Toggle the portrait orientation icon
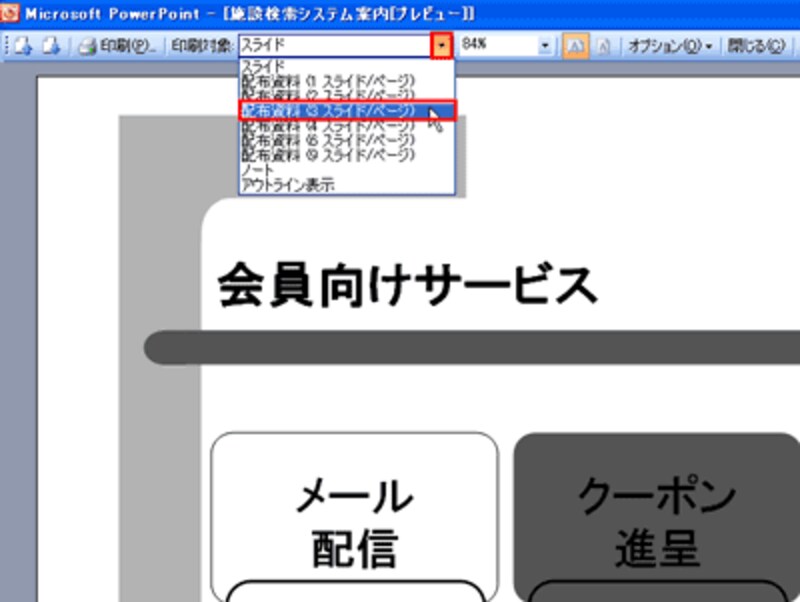800x602 pixels. [603, 46]
